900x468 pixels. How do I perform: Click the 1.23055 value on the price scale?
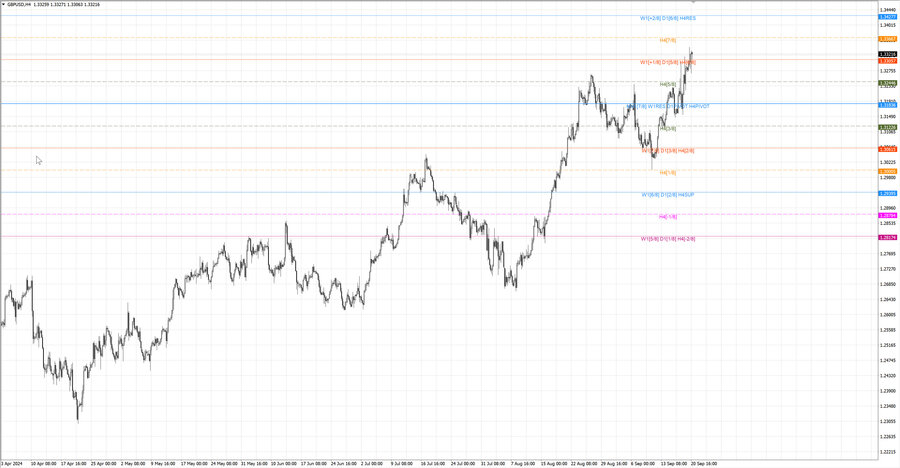click(x=887, y=421)
